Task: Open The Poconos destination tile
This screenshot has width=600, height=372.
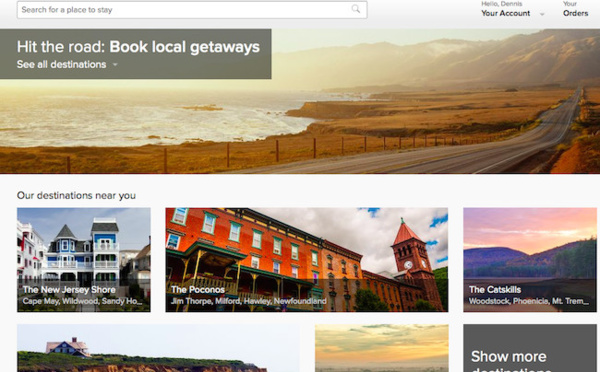Action: coord(307,260)
